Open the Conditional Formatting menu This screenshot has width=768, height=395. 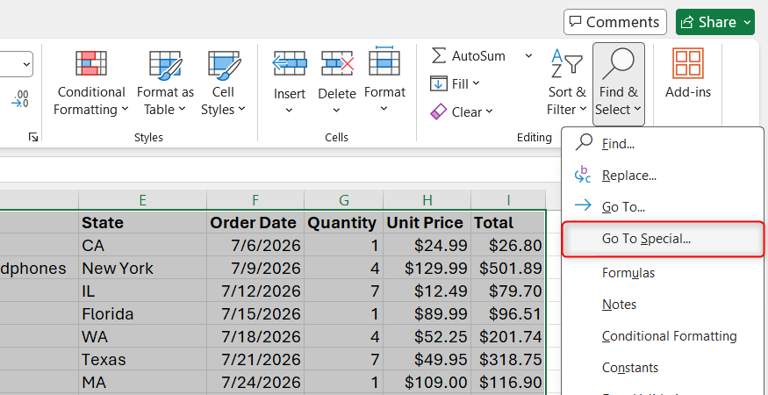(x=91, y=82)
